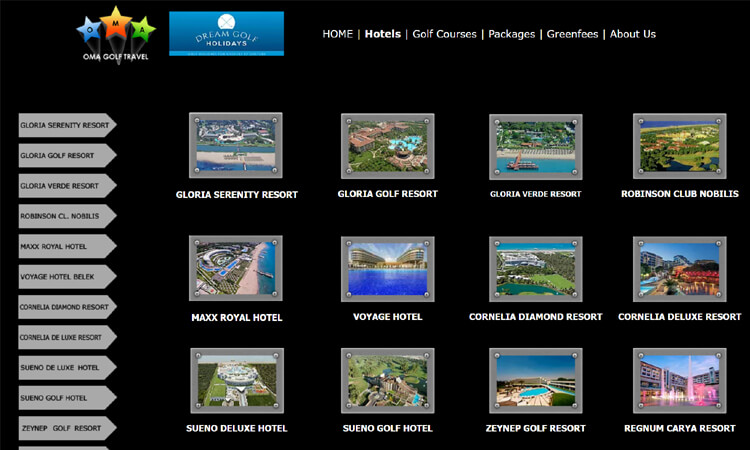Viewport: 750px width, 450px height.
Task: Click the GLORIA VERDE RESORT caption link
Action: click(536, 194)
